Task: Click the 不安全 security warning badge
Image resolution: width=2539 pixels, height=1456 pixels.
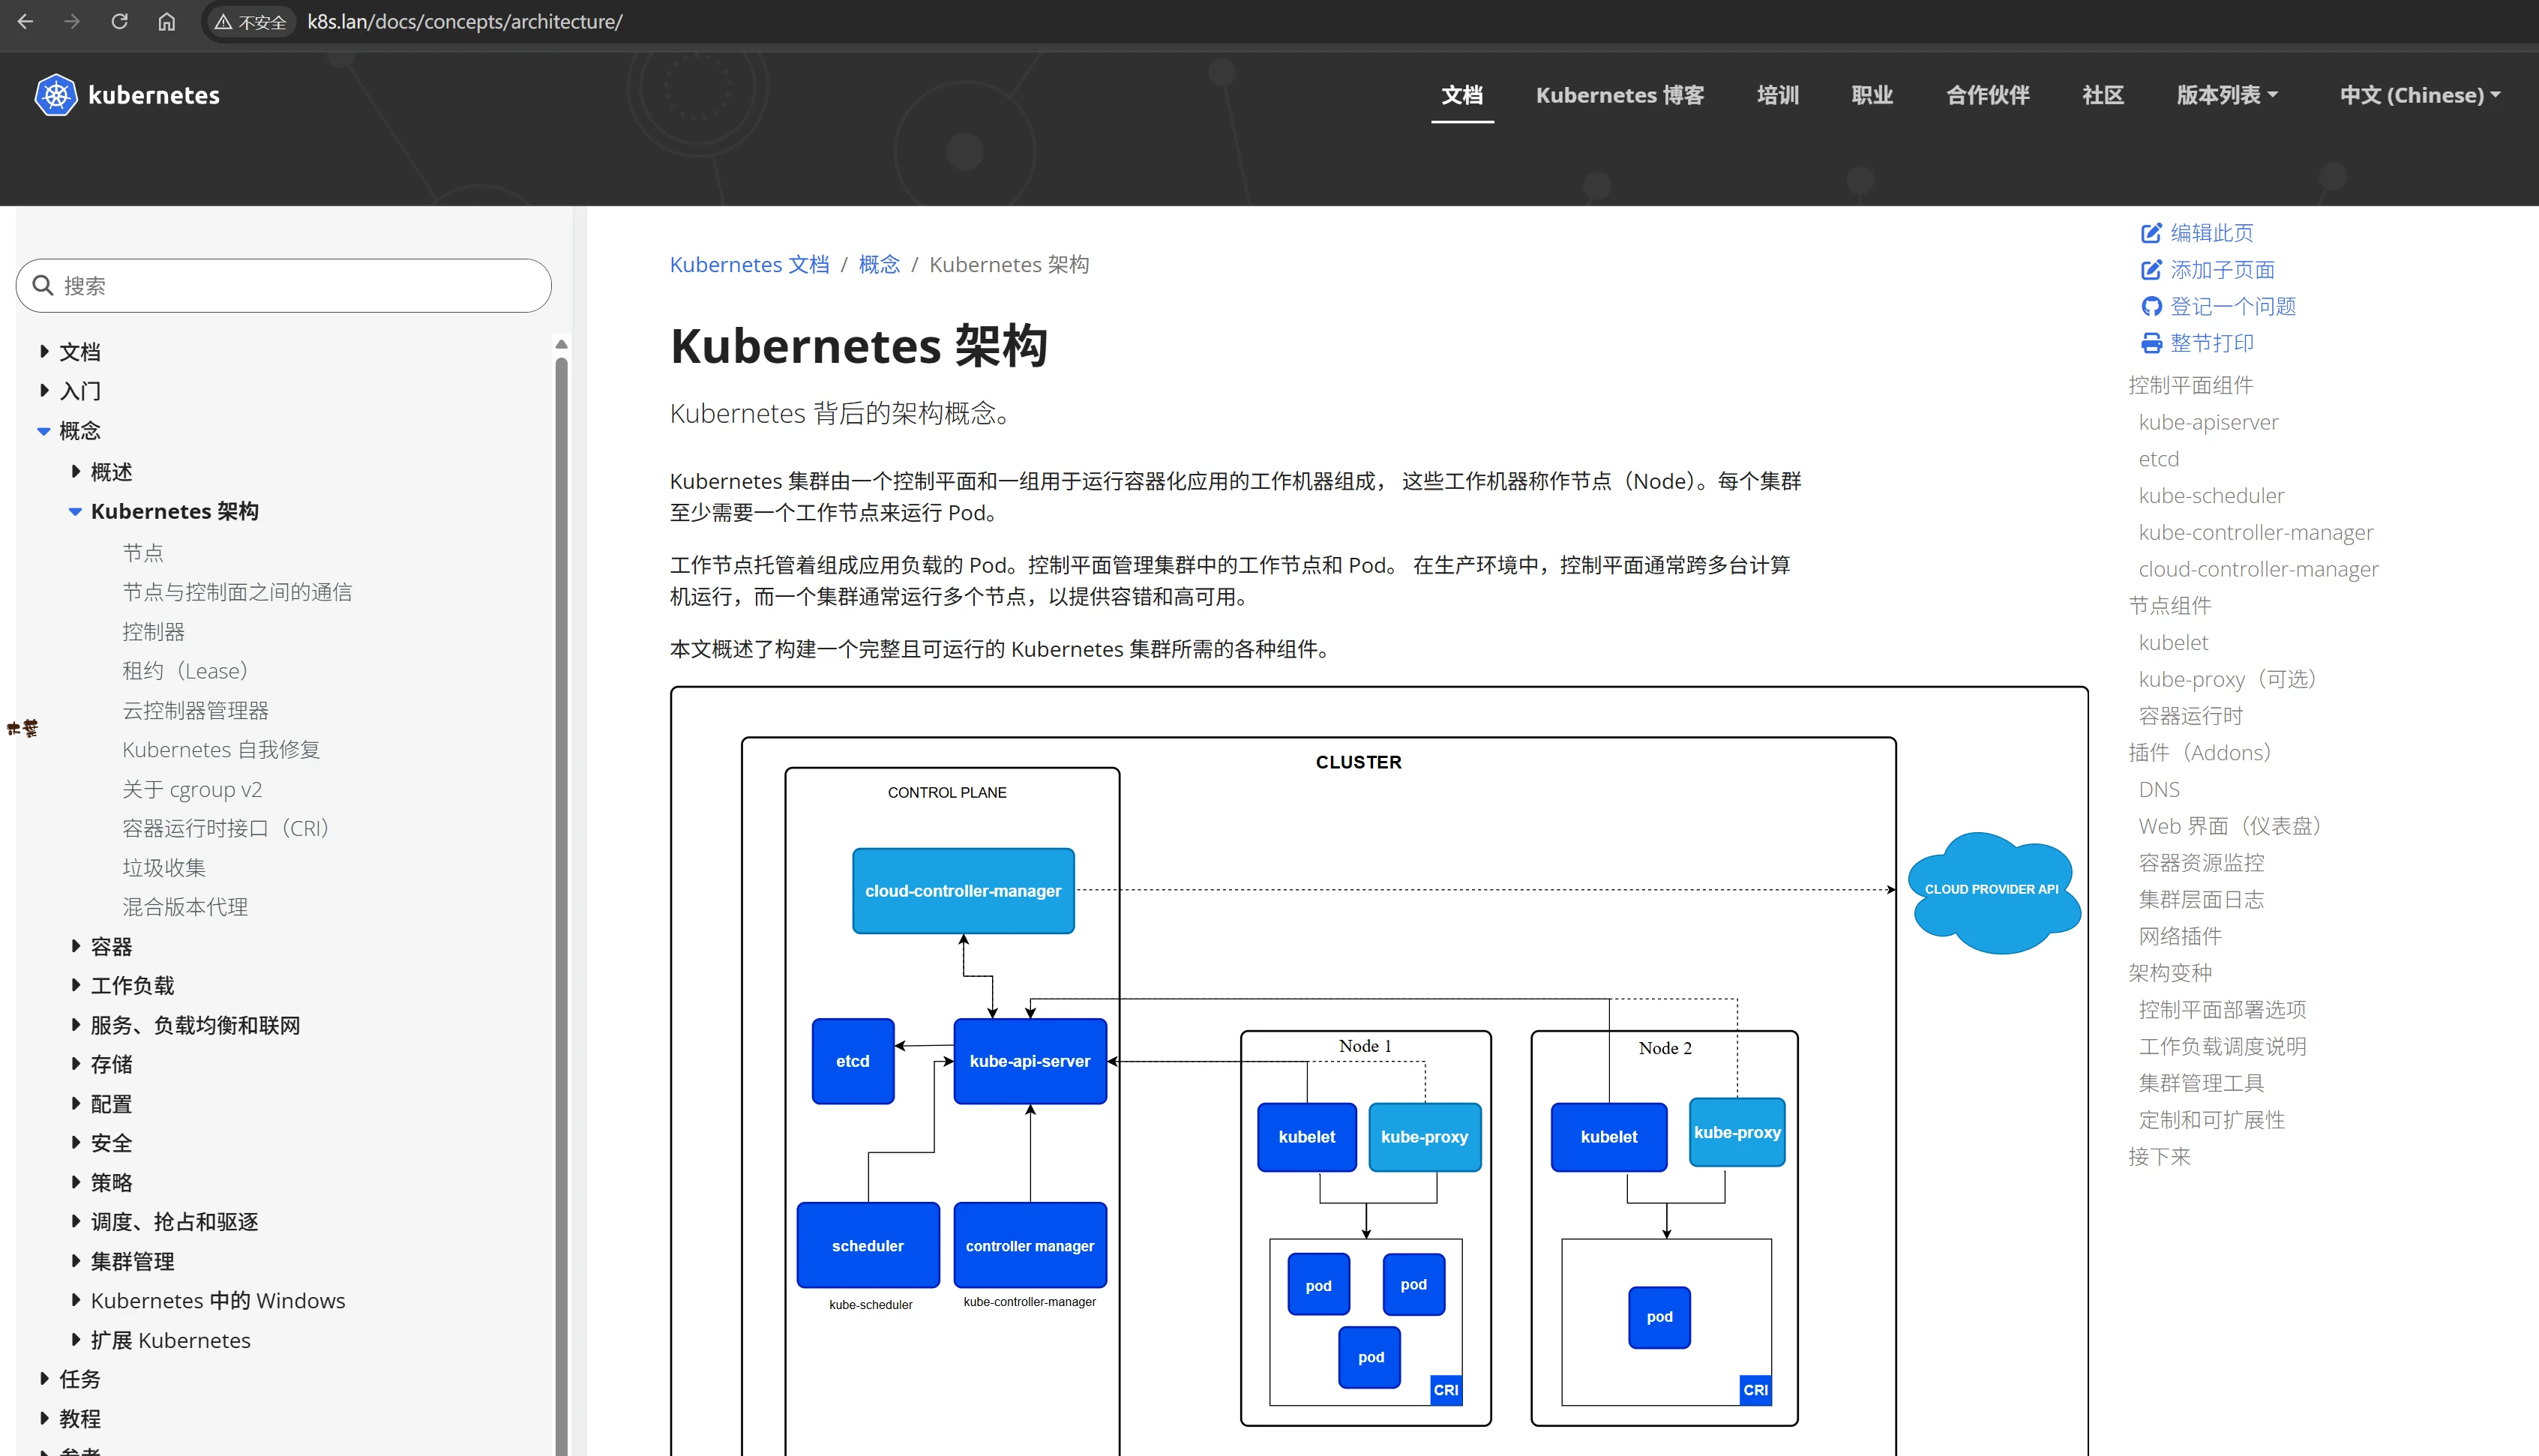Action: (x=250, y=22)
